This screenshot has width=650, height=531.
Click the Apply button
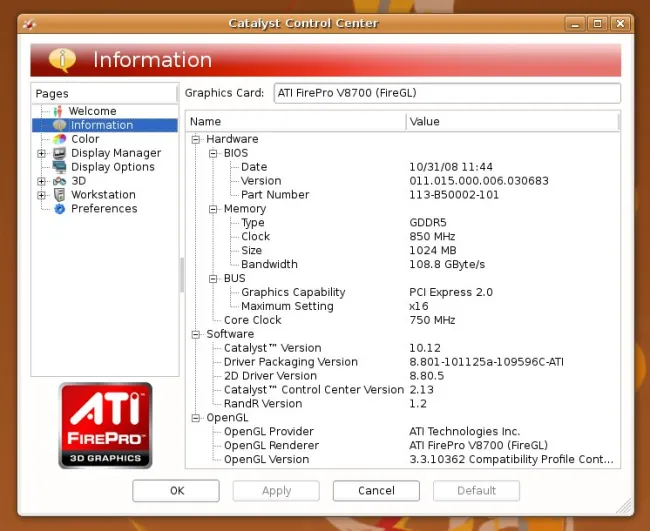(276, 491)
